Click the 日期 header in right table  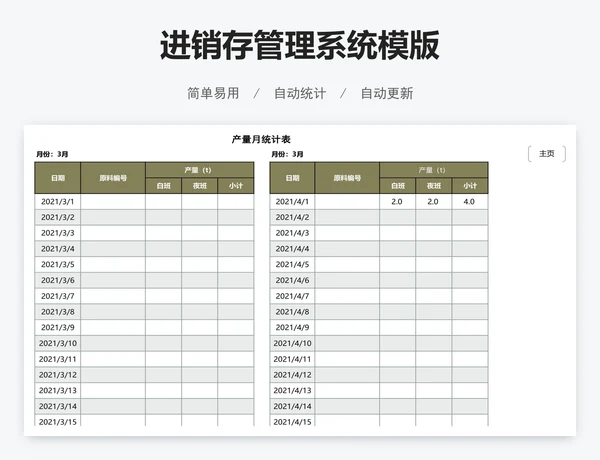click(x=292, y=178)
